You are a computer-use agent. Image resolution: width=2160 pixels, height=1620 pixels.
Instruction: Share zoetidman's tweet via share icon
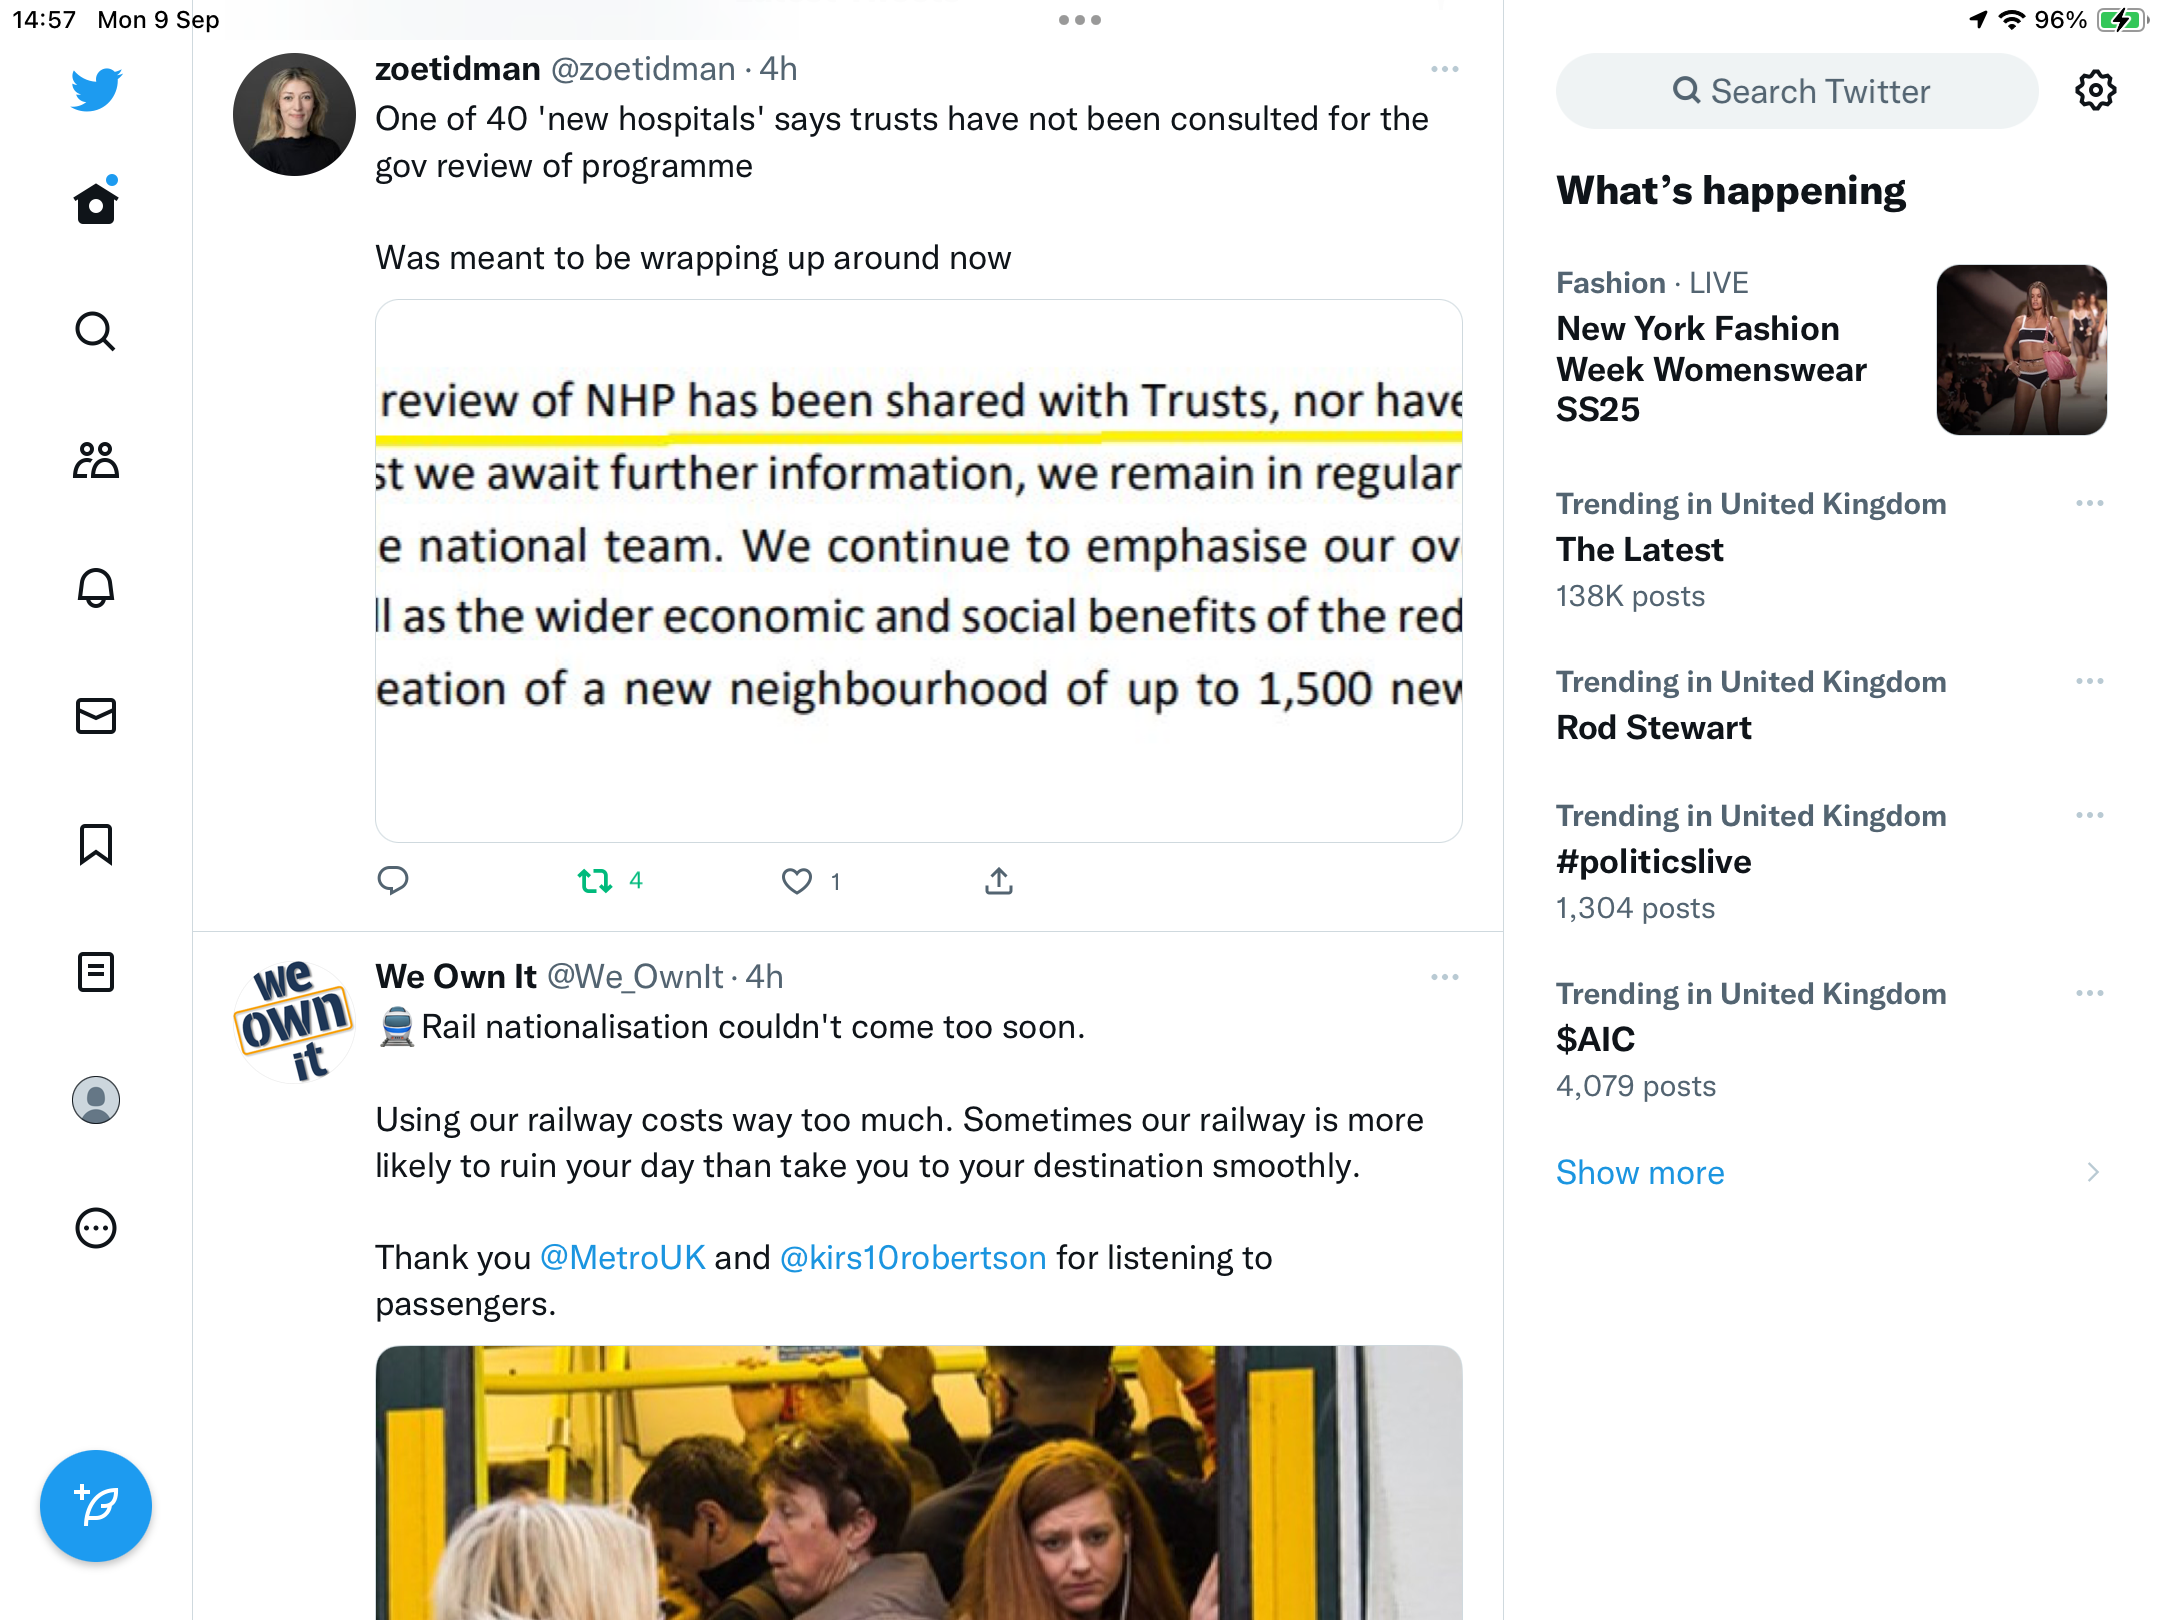[999, 880]
